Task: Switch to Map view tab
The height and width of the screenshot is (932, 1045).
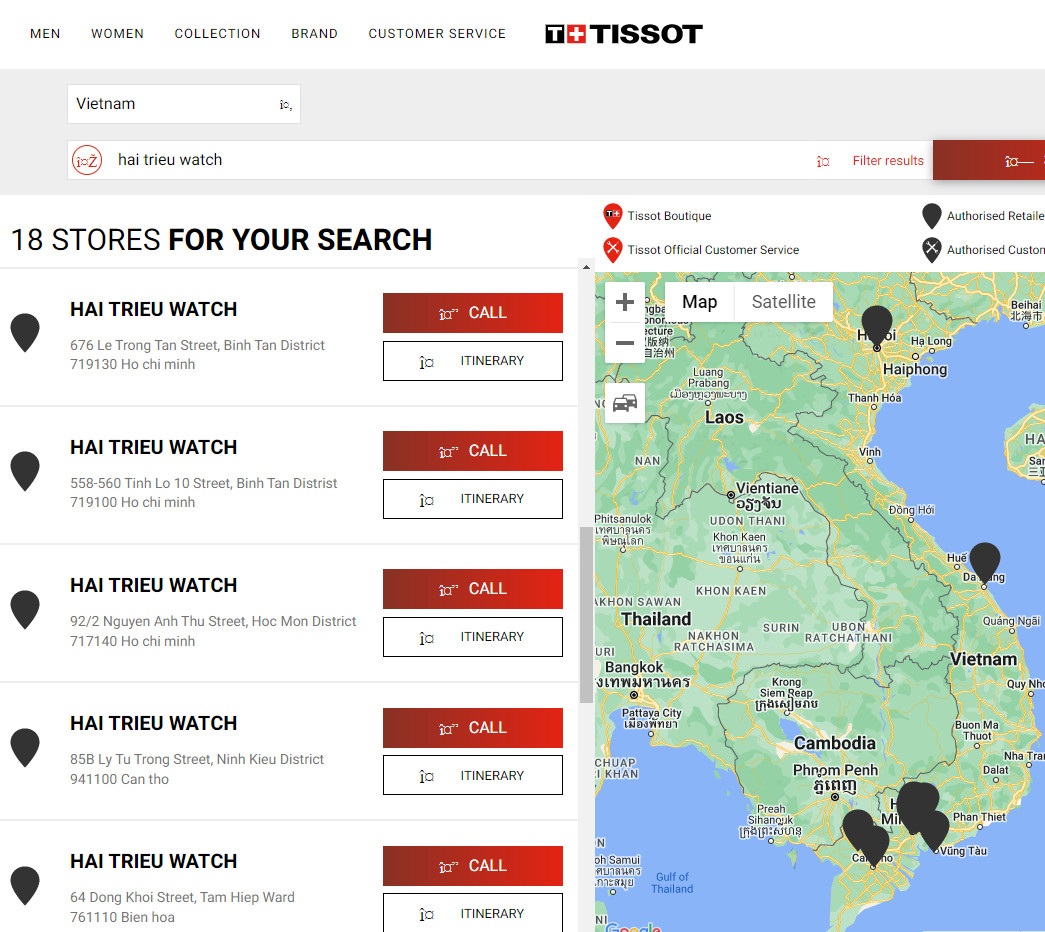Action: point(699,302)
